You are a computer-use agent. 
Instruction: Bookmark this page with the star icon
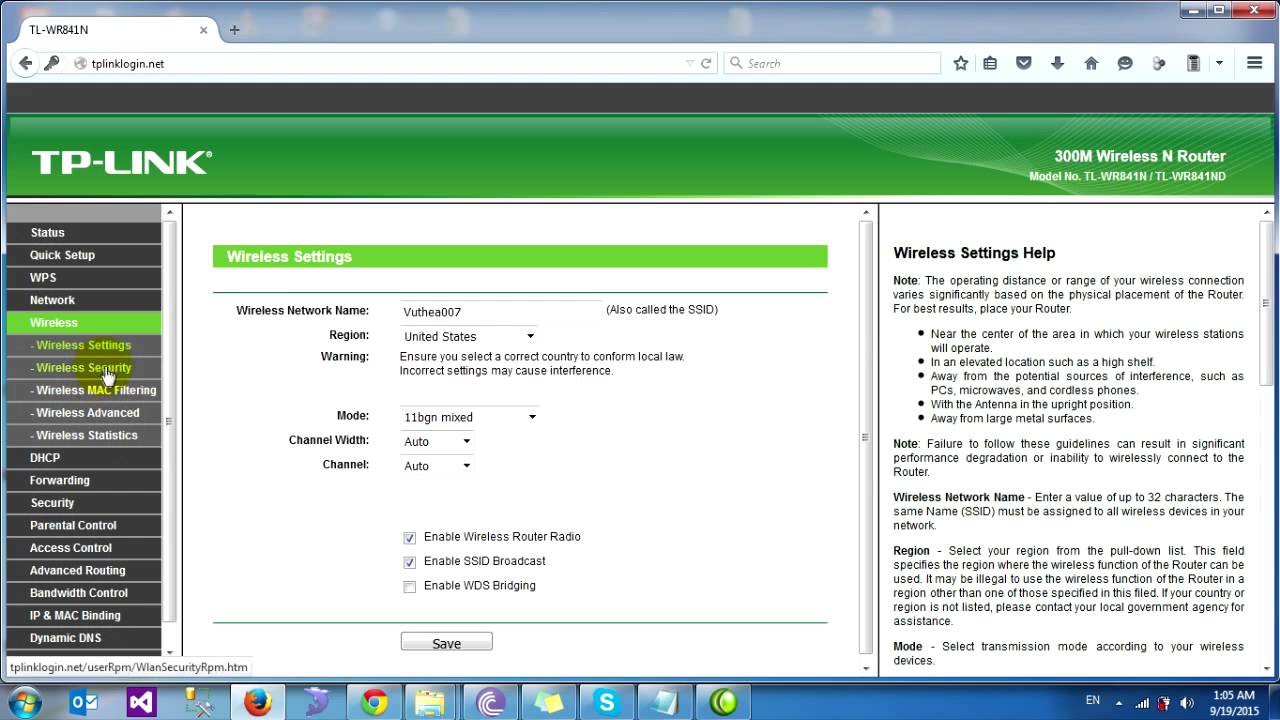point(961,63)
